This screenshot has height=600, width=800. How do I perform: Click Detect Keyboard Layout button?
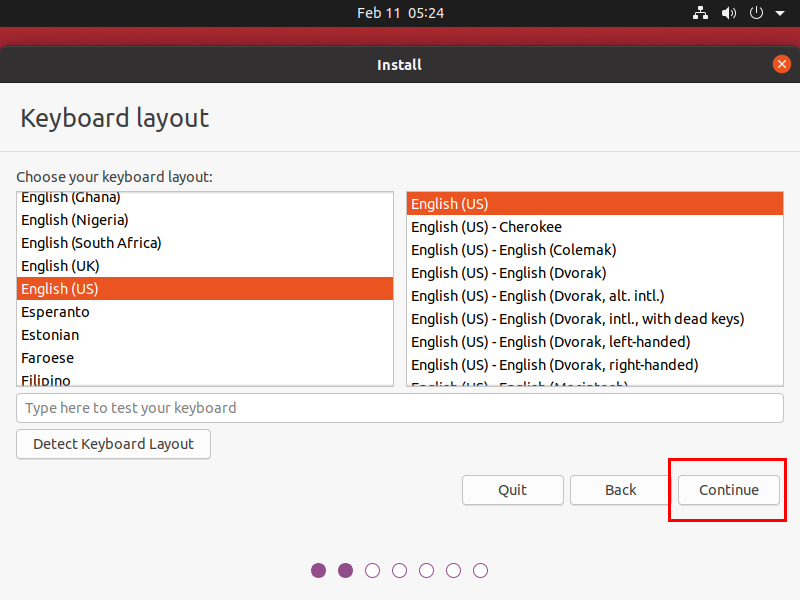click(x=113, y=444)
